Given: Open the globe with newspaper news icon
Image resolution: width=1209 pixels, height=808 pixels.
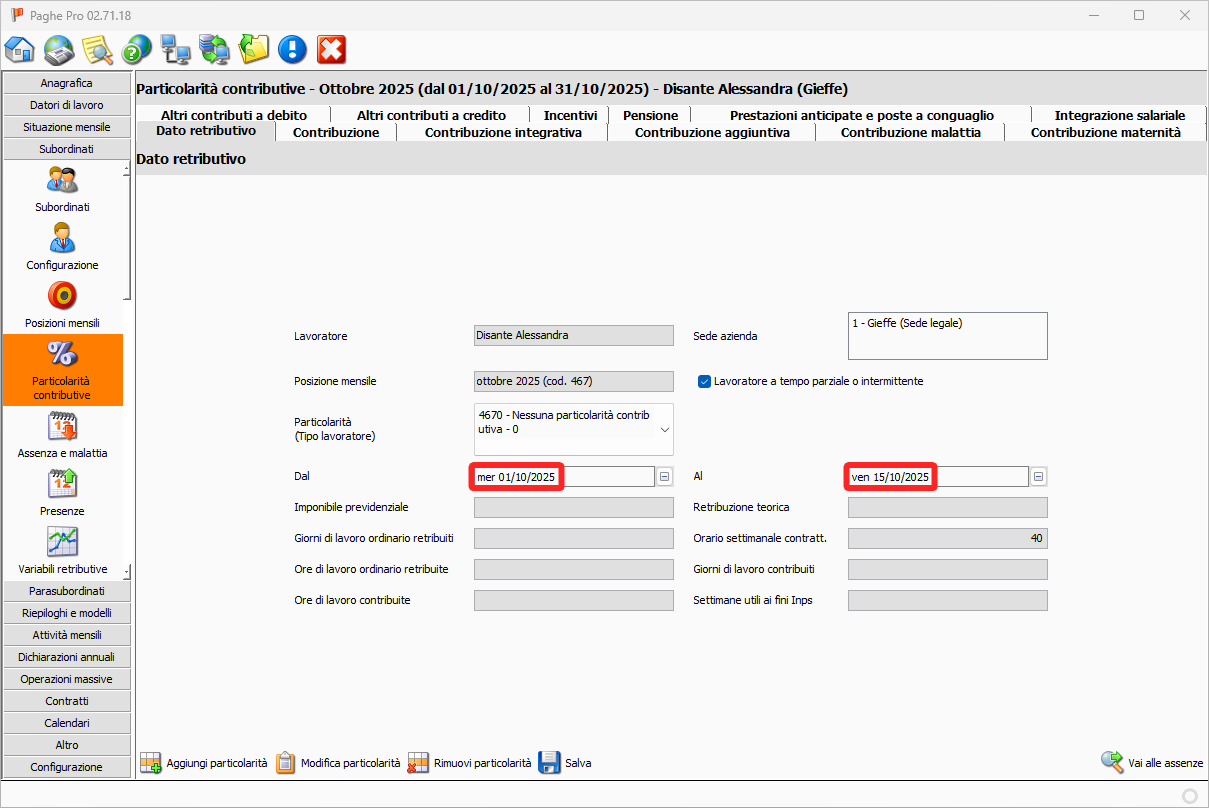Looking at the screenshot, I should [59, 49].
